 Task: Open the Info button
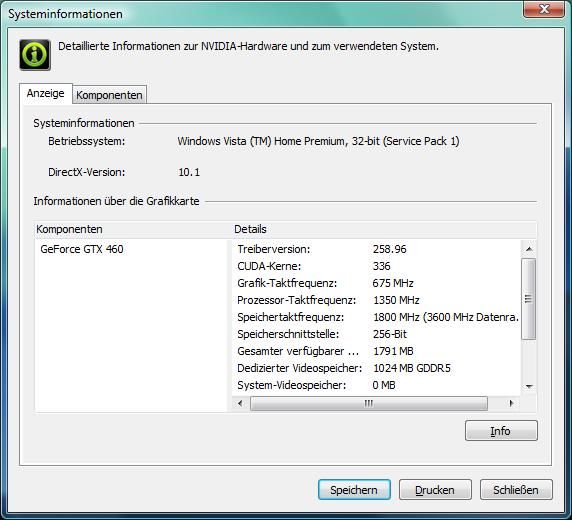501,431
